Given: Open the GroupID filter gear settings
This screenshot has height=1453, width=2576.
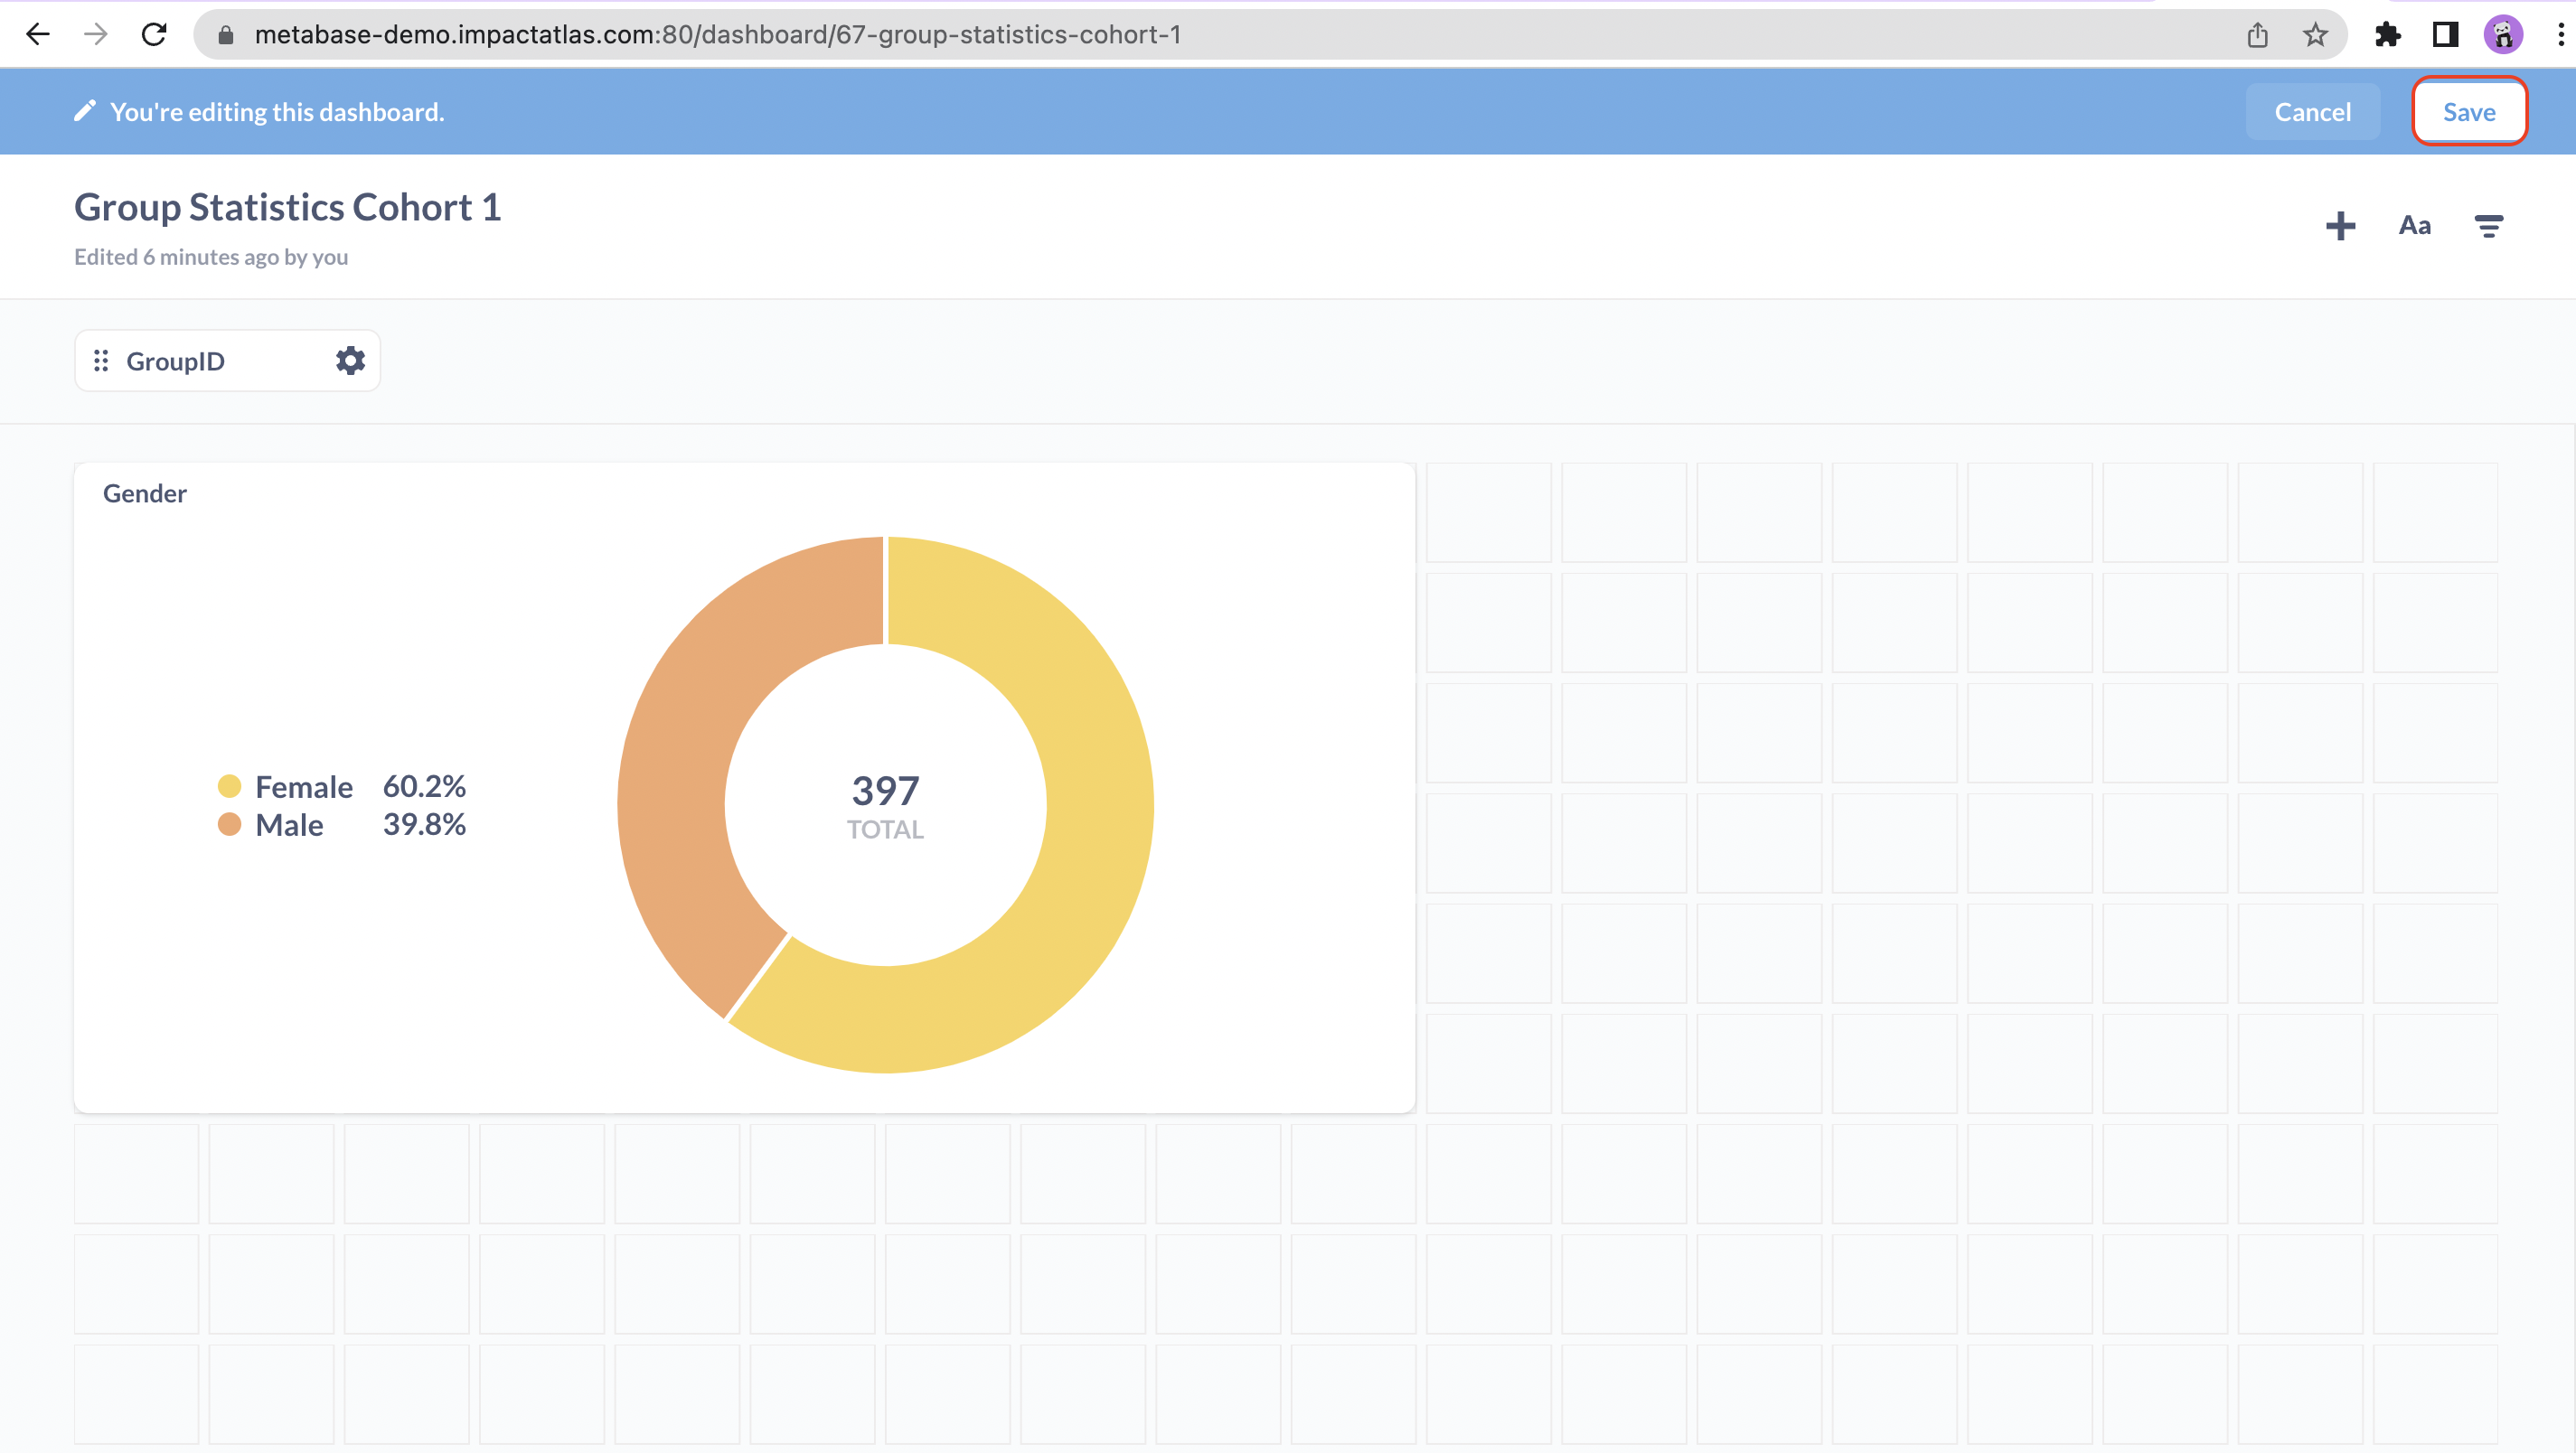Looking at the screenshot, I should pos(350,360).
